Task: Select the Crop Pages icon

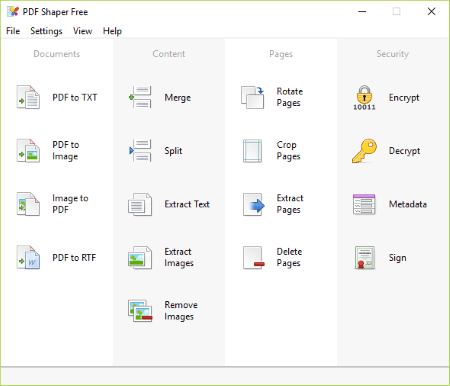Action: 253,151
